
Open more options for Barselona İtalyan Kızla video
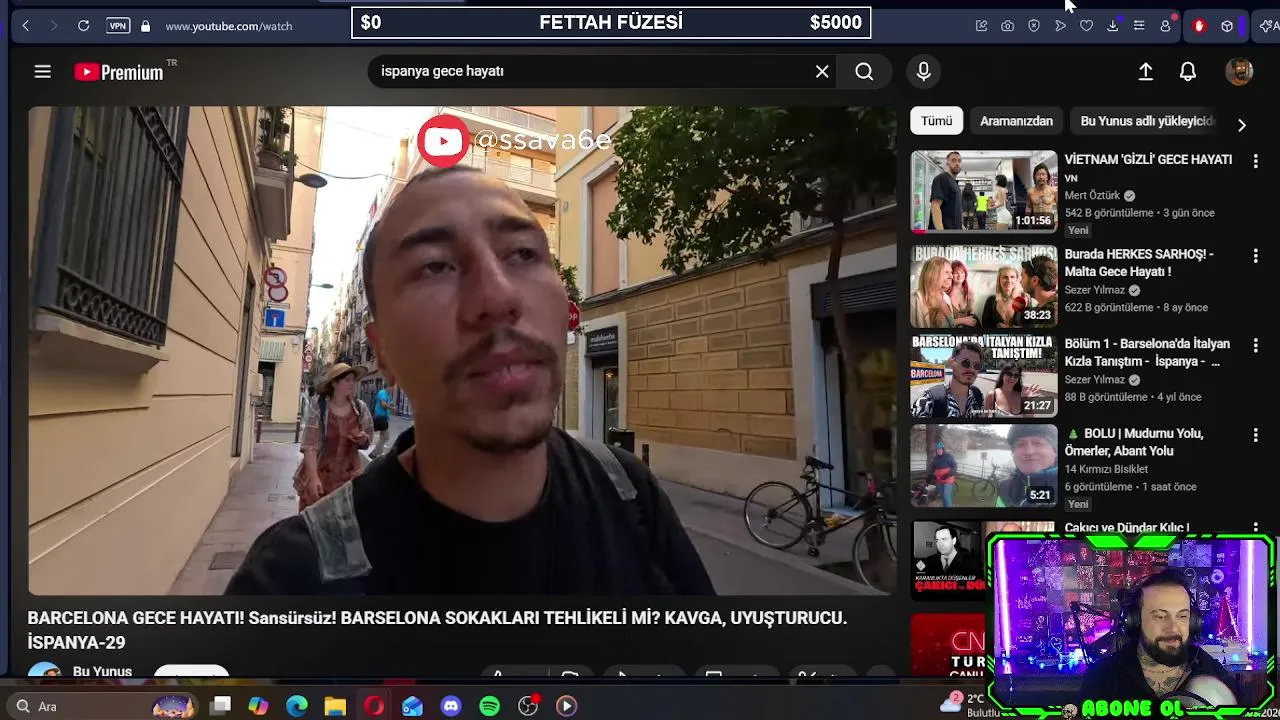tap(1256, 345)
